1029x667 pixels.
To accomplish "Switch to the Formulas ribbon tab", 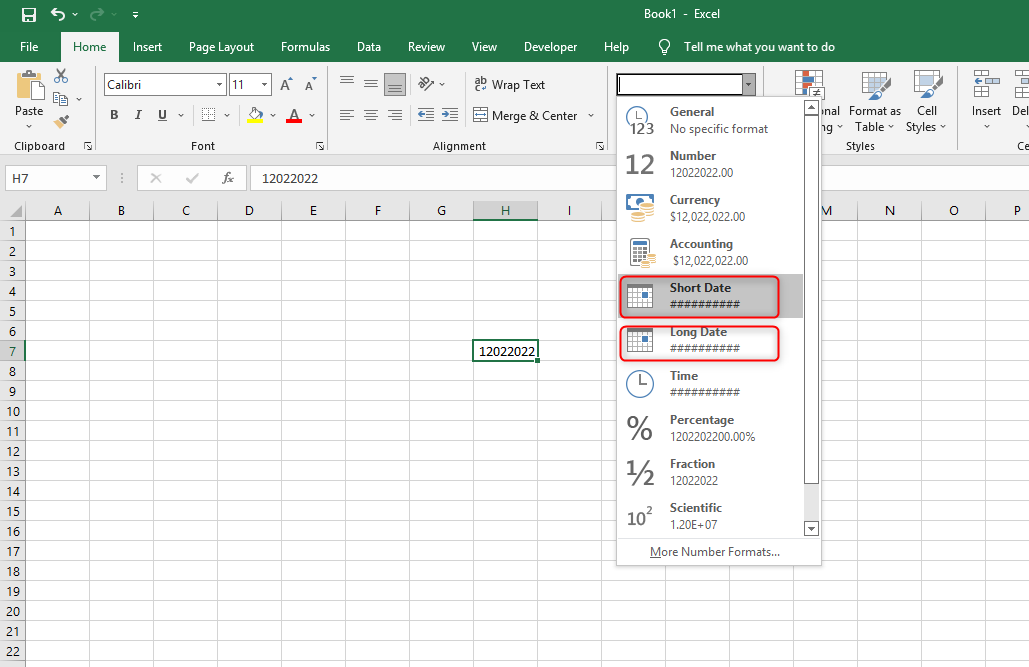I will (305, 47).
